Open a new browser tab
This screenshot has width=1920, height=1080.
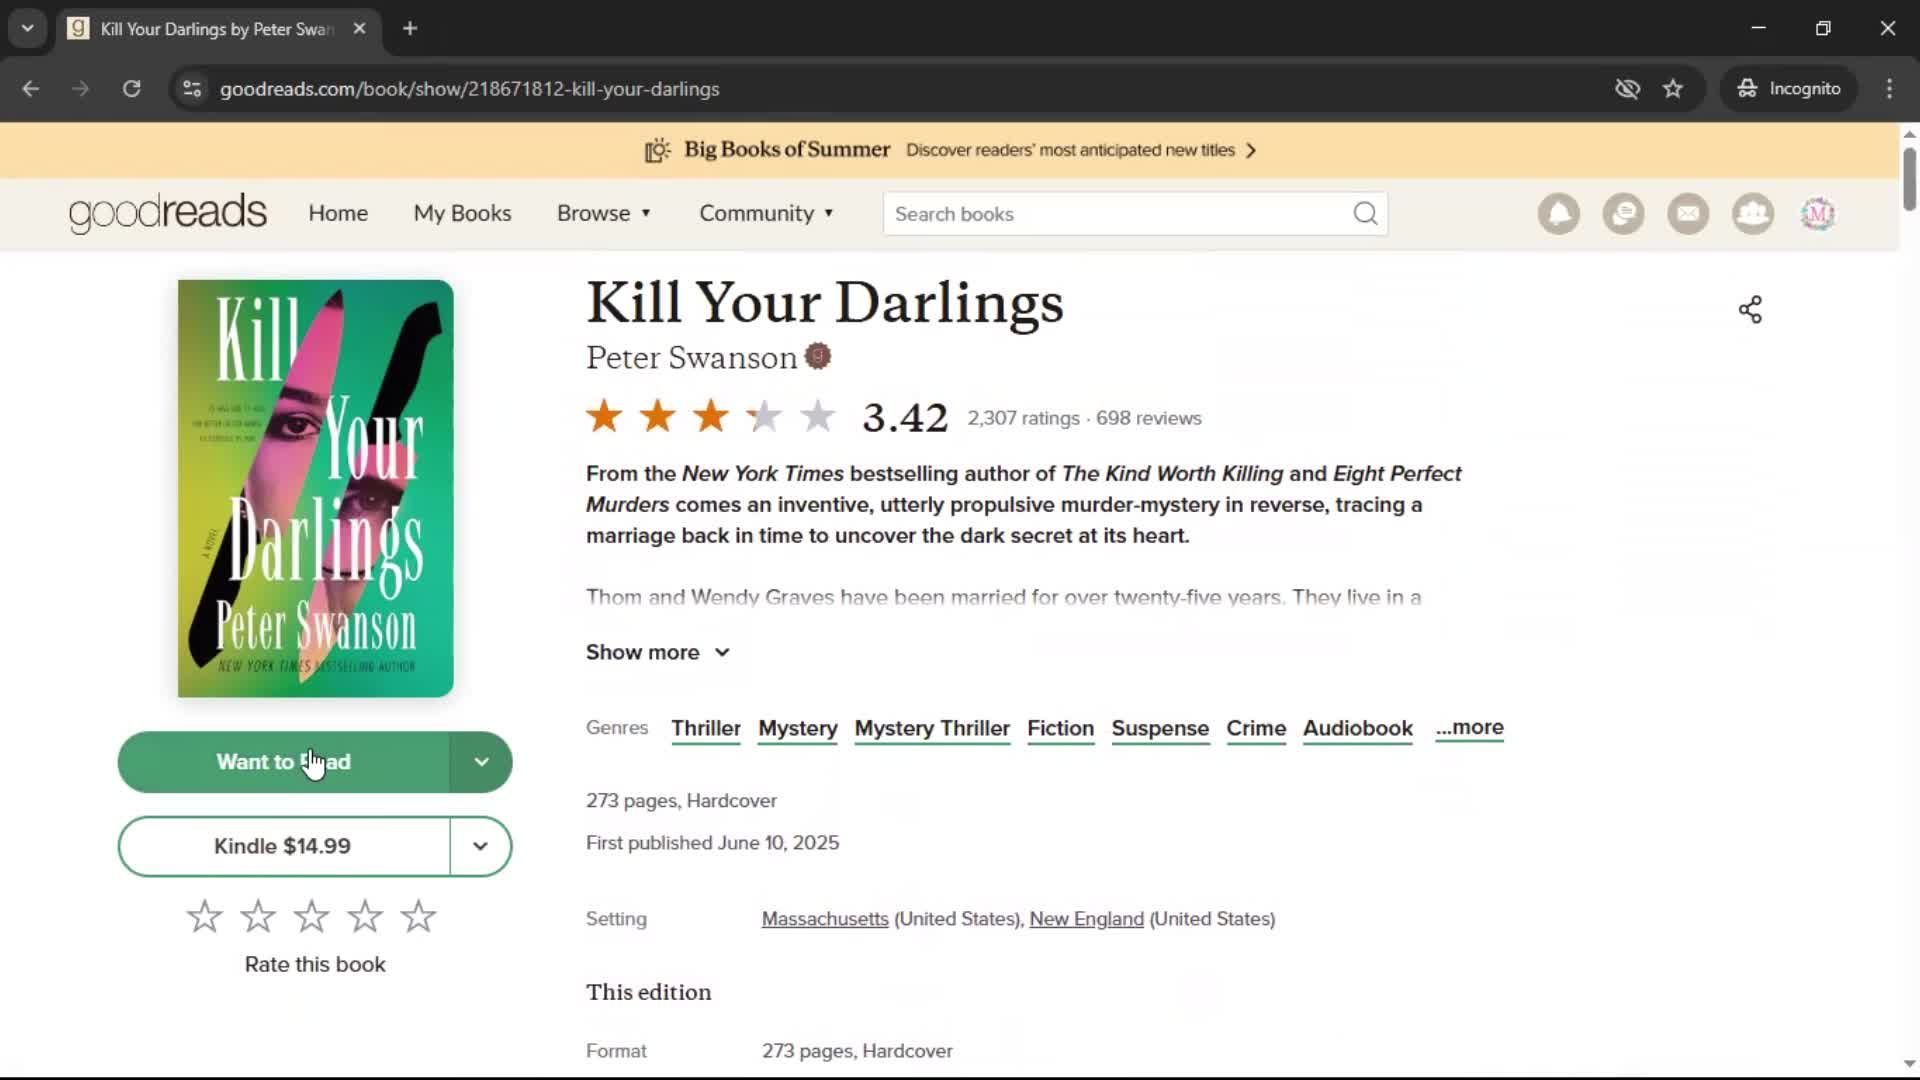tap(410, 29)
